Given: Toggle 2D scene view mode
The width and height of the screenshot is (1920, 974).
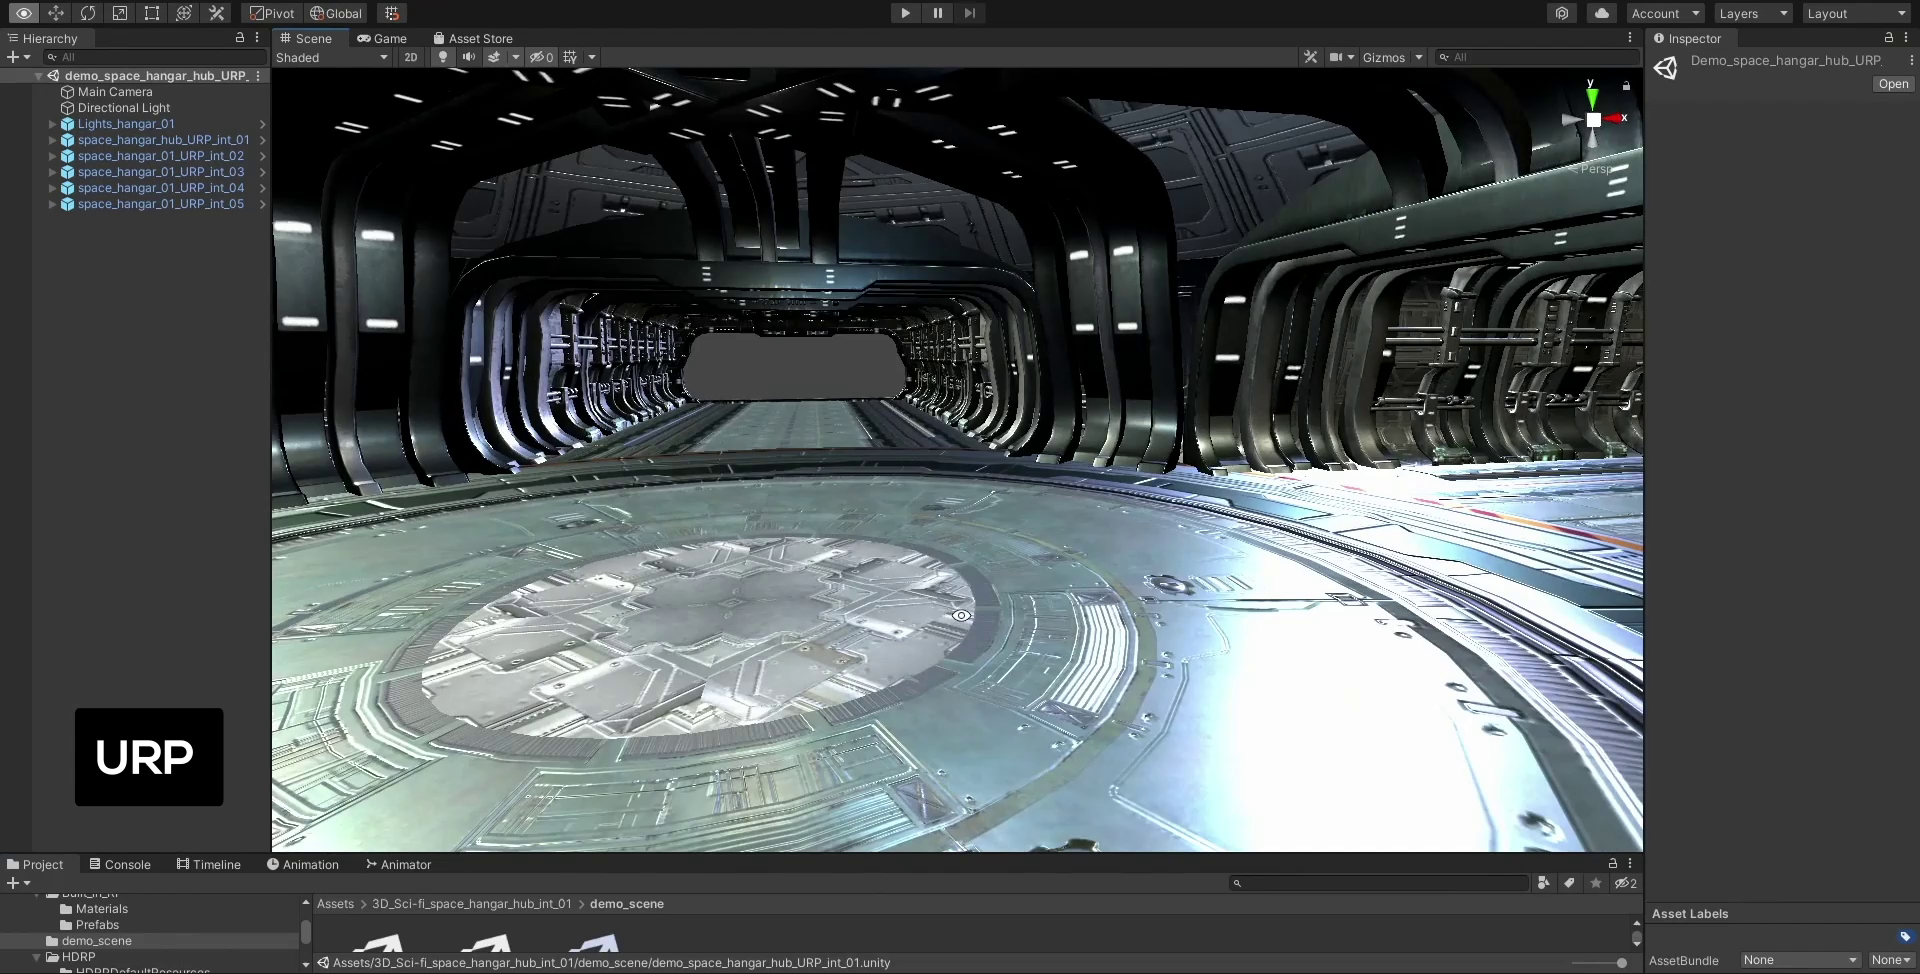Looking at the screenshot, I should coord(410,57).
